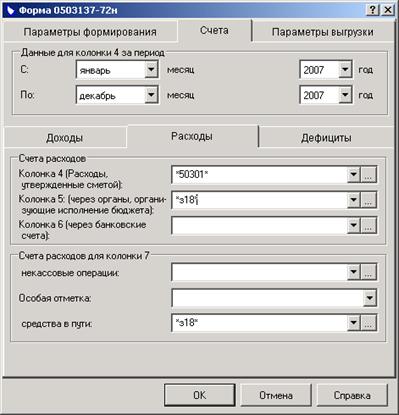Open browse button for Колонка 4 accounts
The image size is (399, 415).
pos(368,174)
